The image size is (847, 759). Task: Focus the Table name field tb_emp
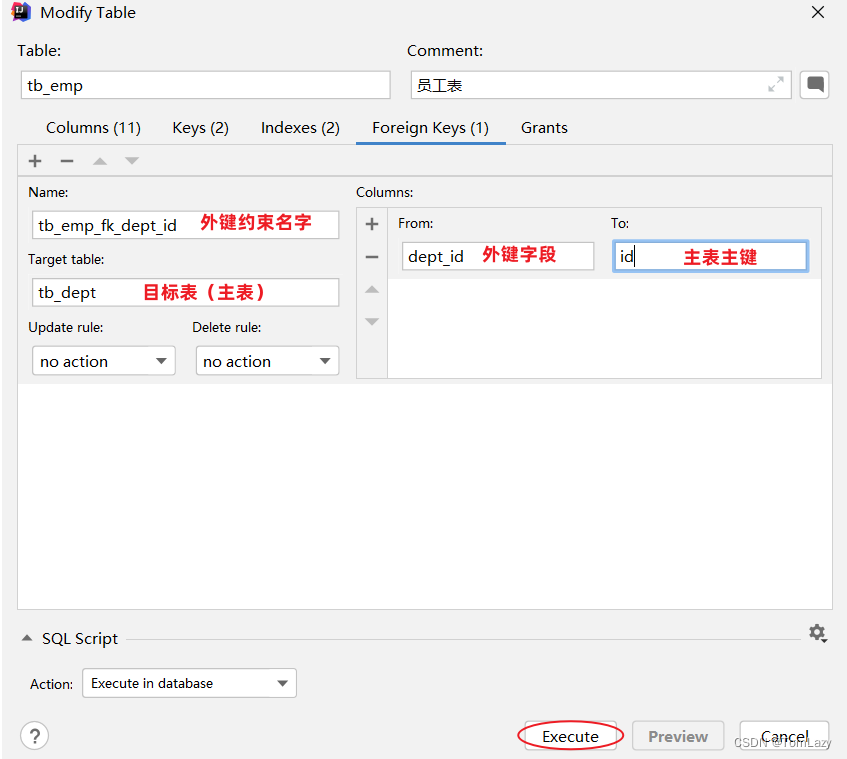[205, 85]
